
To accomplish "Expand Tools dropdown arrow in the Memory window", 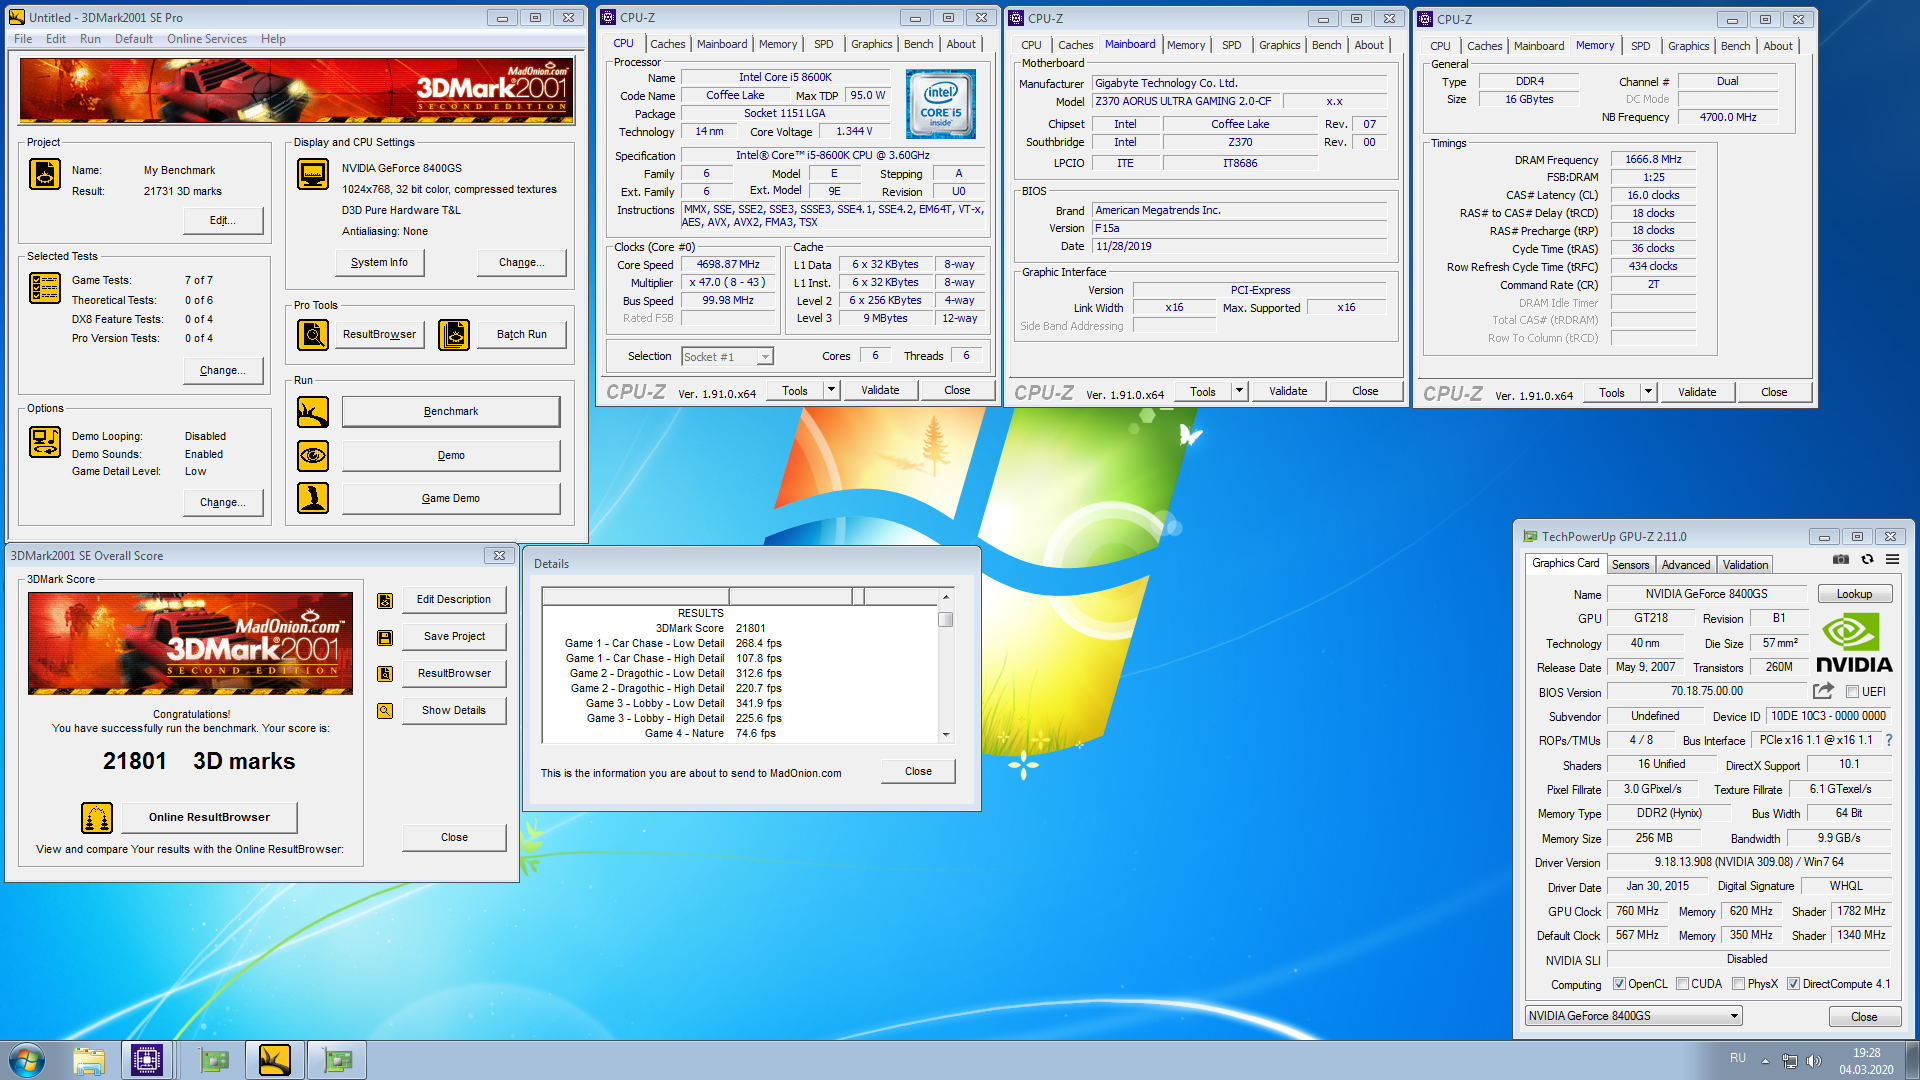I will point(1648,392).
